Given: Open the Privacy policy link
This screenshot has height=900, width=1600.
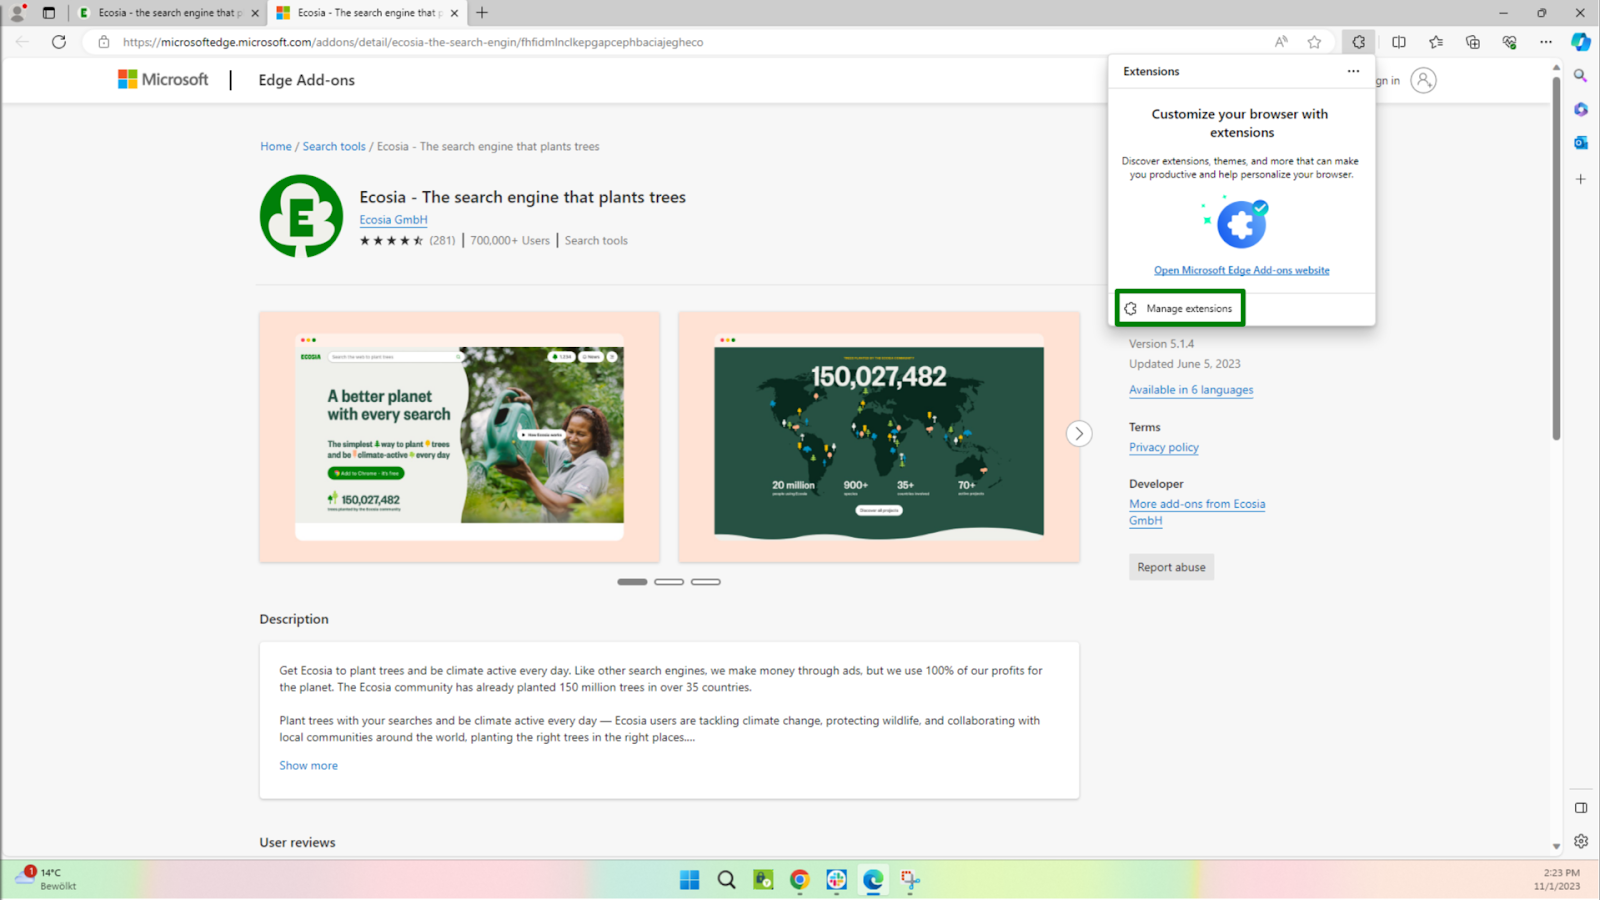Looking at the screenshot, I should [x=1164, y=447].
